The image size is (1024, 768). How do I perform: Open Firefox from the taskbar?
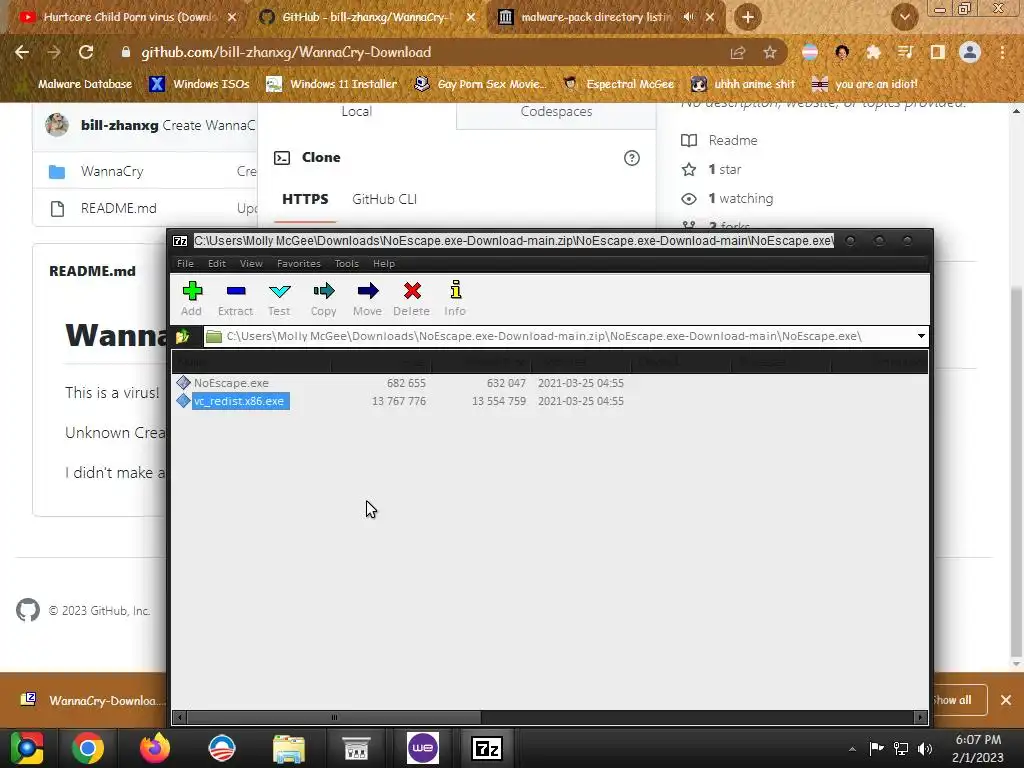pyautogui.click(x=155, y=748)
